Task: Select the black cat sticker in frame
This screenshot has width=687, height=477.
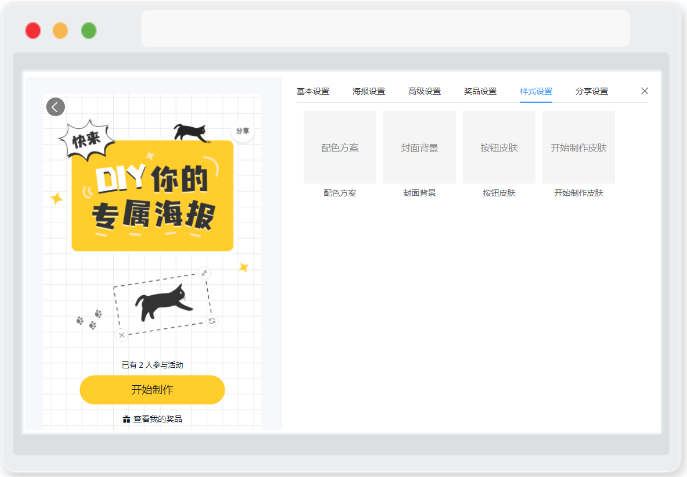Action: coord(163,302)
